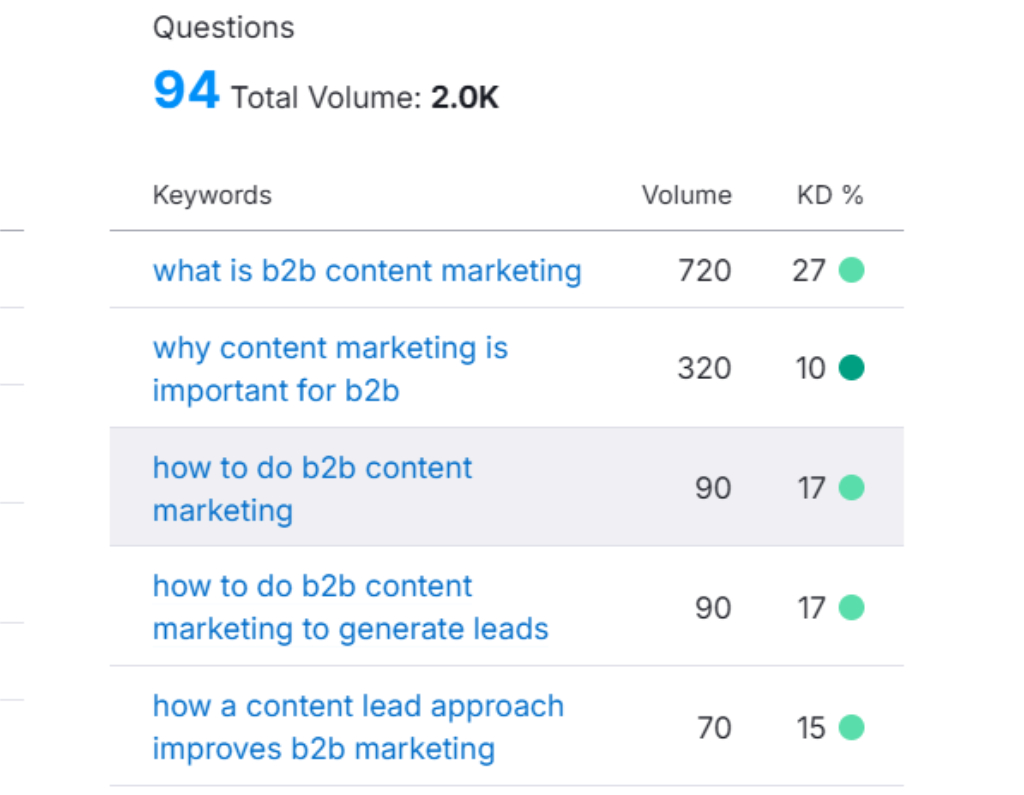
Task: Click the KD dot beside value 15
Action: (851, 727)
